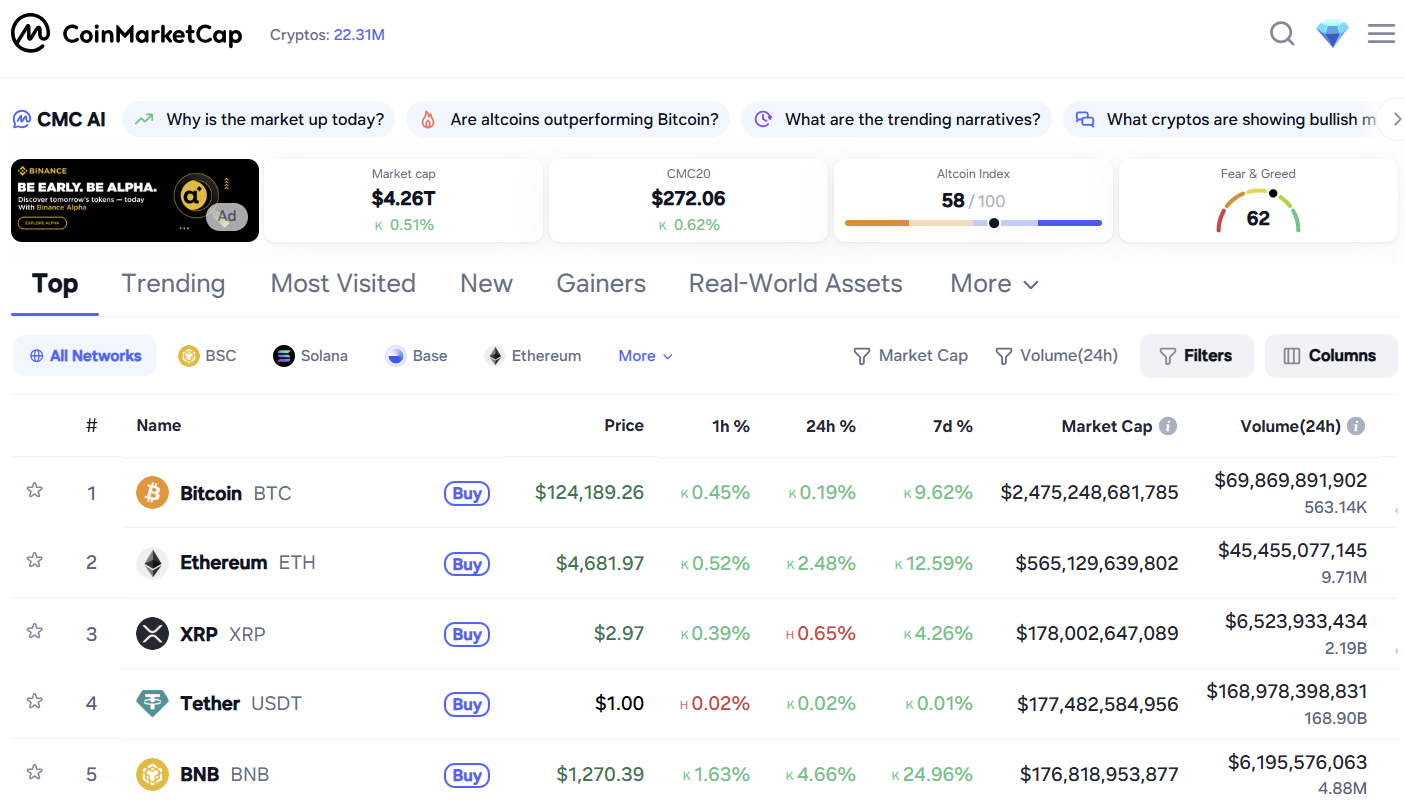Open the Binance Alpha ad banner
1405x807 pixels.
pos(134,200)
